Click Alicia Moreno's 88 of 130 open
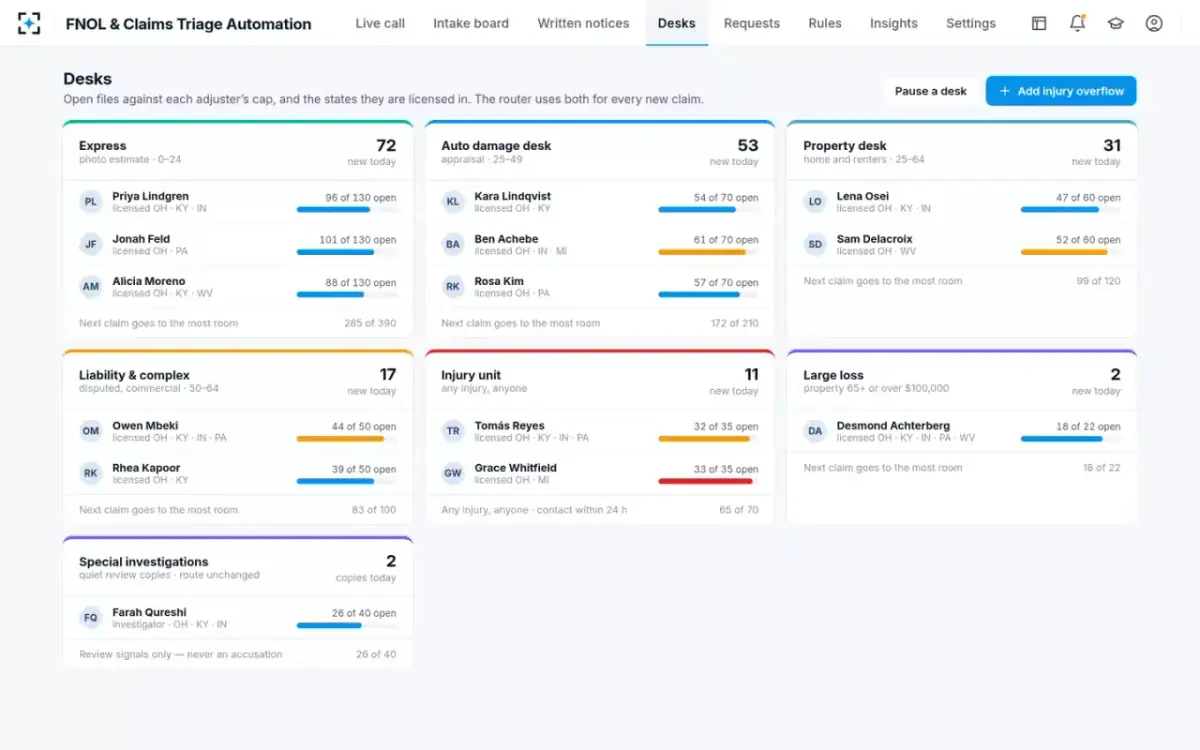Image resolution: width=1200 pixels, height=750 pixels. pos(361,282)
